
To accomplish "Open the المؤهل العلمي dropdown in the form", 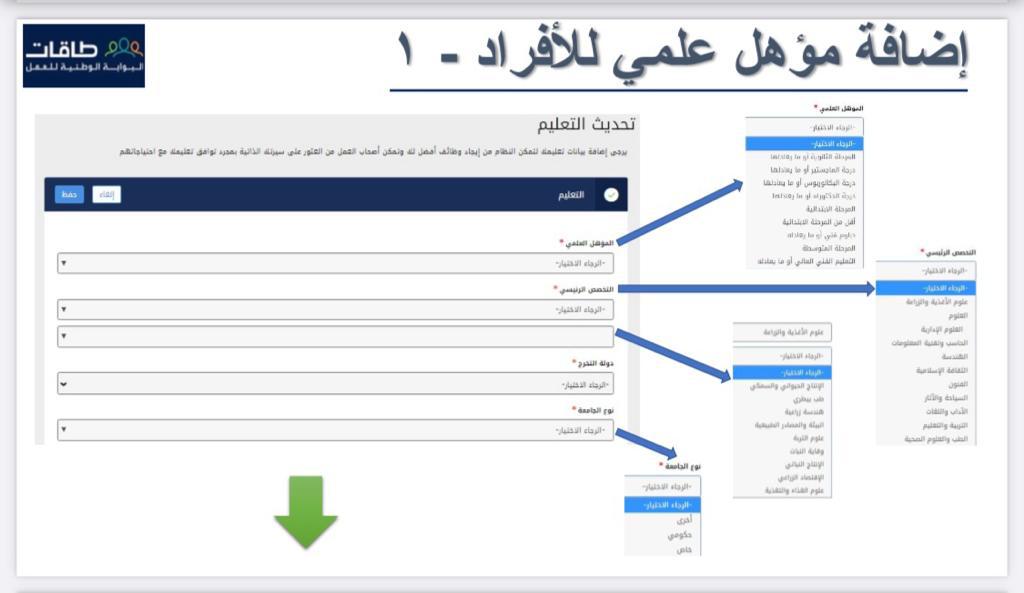I will (335, 263).
